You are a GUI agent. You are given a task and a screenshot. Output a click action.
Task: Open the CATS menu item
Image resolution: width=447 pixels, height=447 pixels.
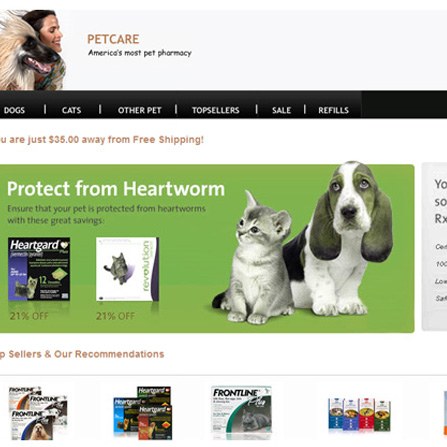(x=71, y=110)
